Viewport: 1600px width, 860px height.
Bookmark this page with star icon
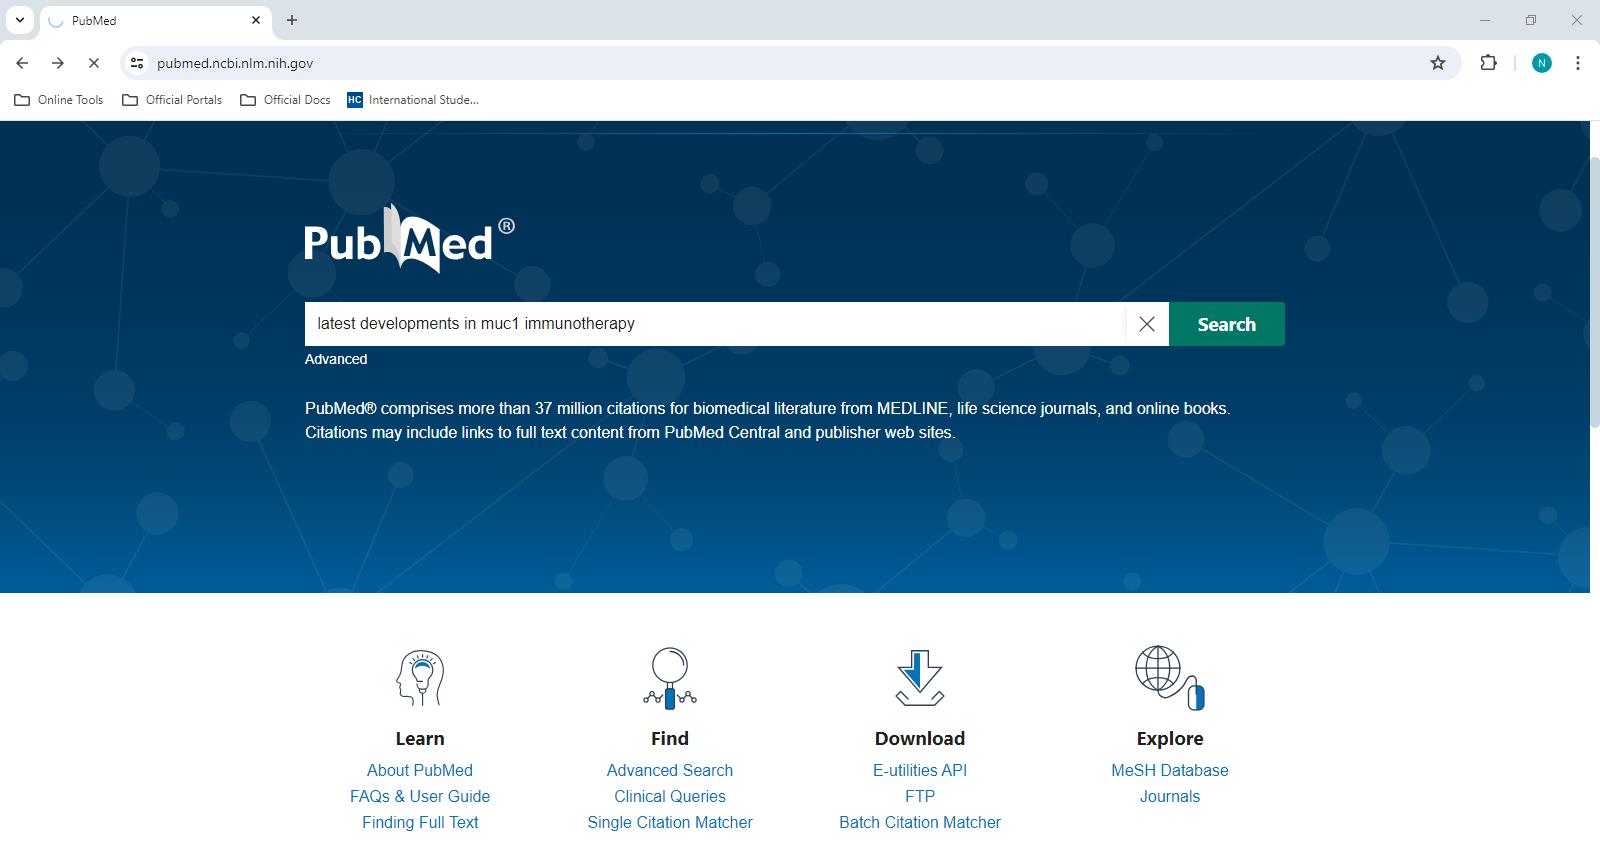1438,63
